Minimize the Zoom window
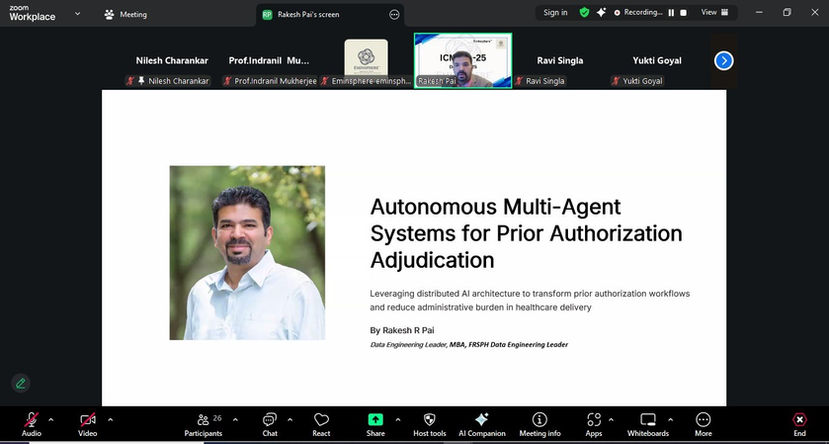Screen dimensions: 829x444 (759, 13)
